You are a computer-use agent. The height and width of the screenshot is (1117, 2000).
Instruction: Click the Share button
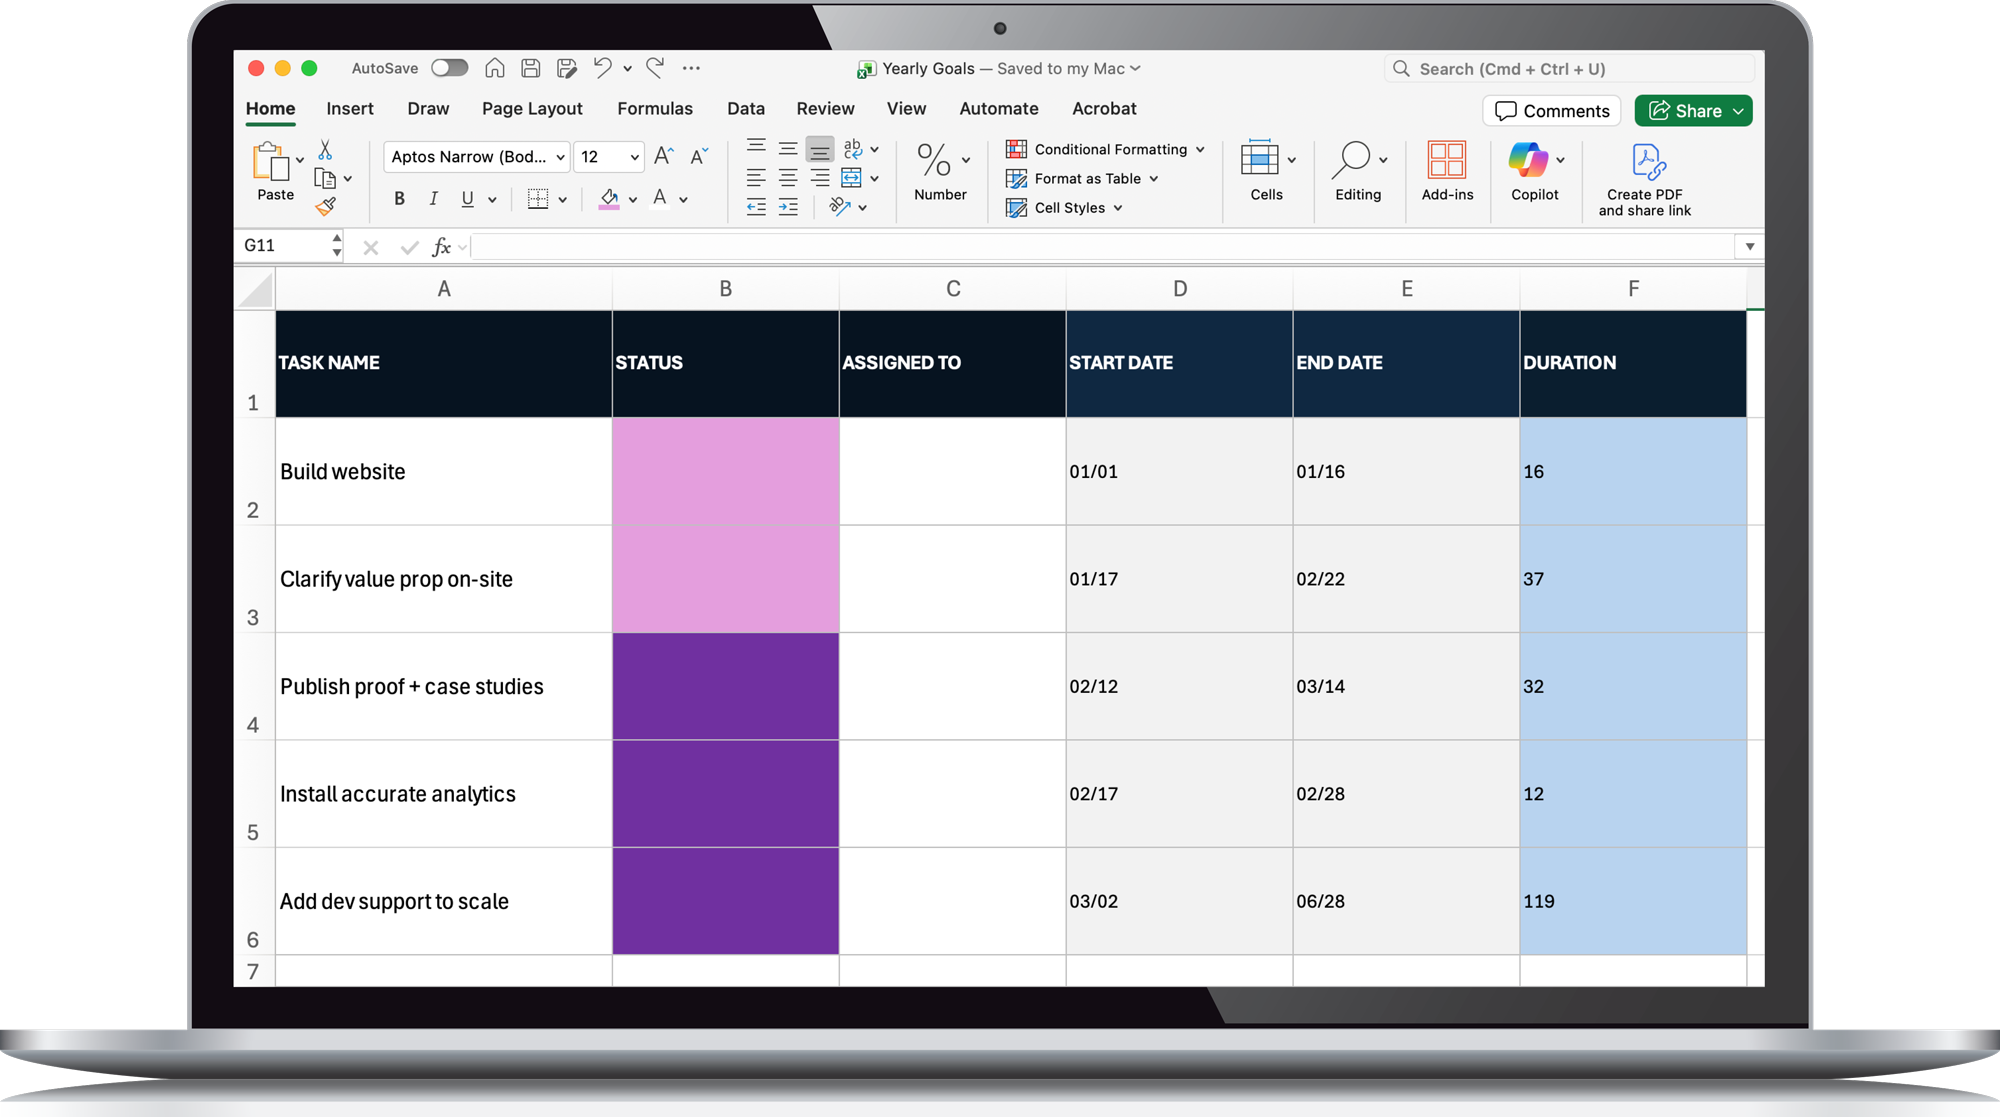point(1692,110)
